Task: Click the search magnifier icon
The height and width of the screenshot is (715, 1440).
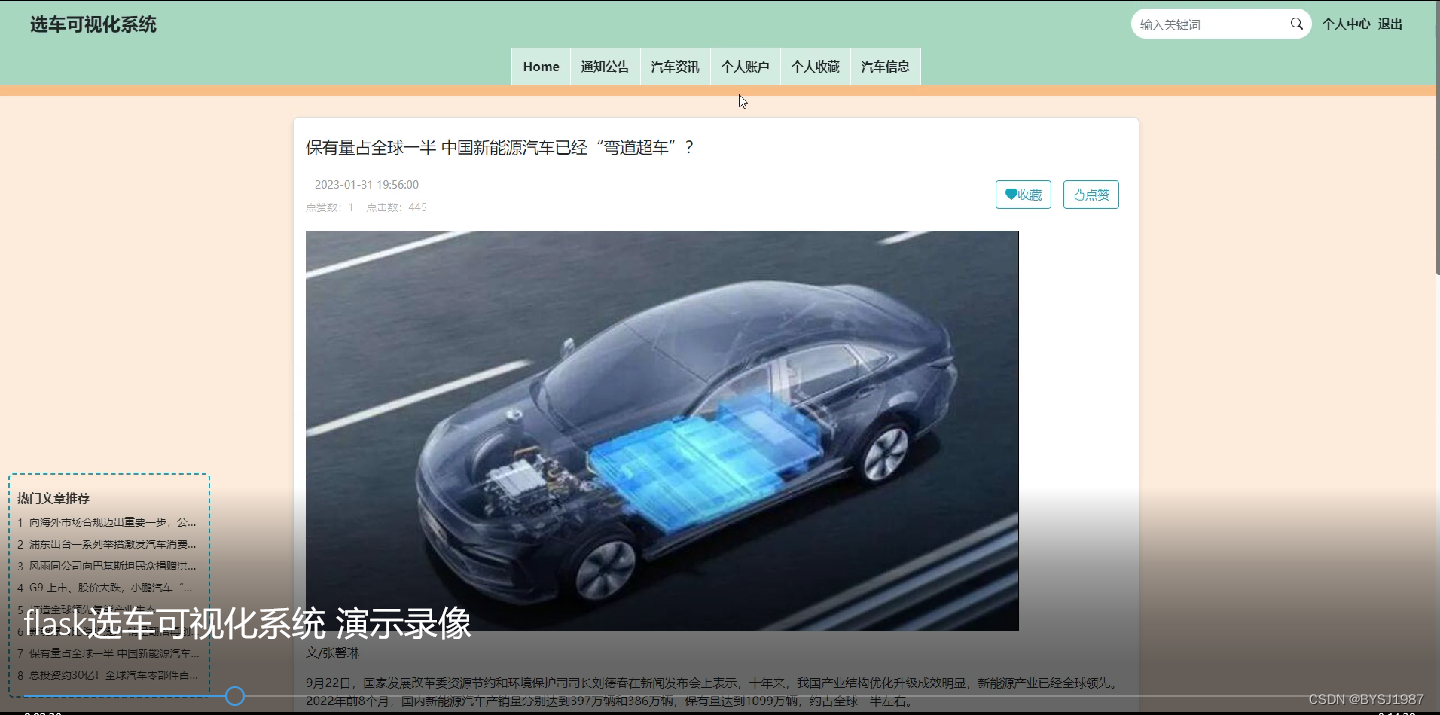Action: (1296, 24)
